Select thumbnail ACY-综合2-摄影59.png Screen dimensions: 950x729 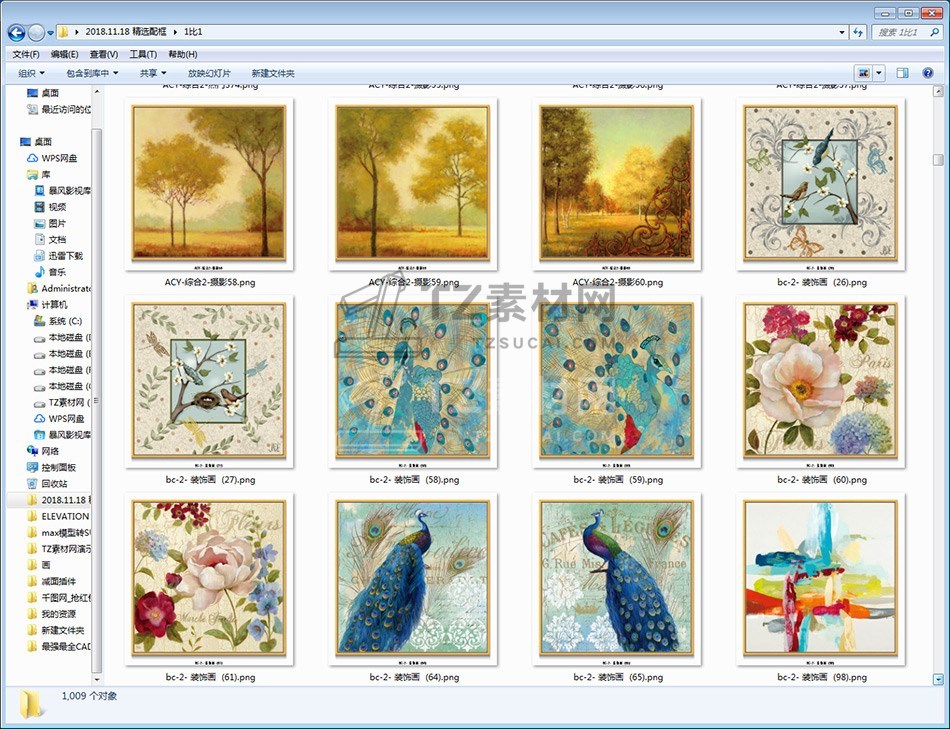click(x=413, y=184)
